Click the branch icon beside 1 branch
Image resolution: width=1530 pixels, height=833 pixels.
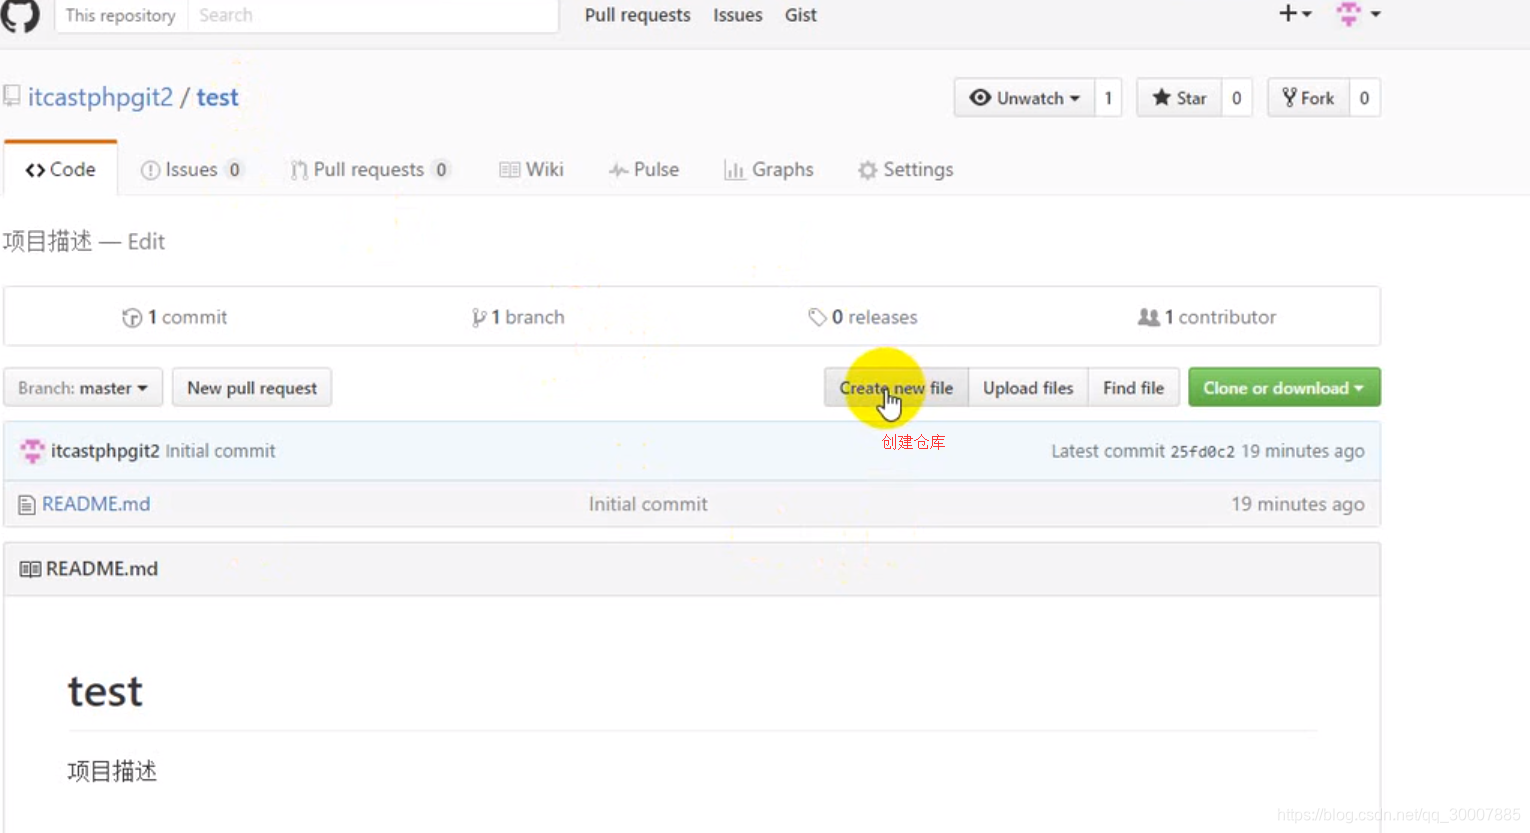click(479, 318)
